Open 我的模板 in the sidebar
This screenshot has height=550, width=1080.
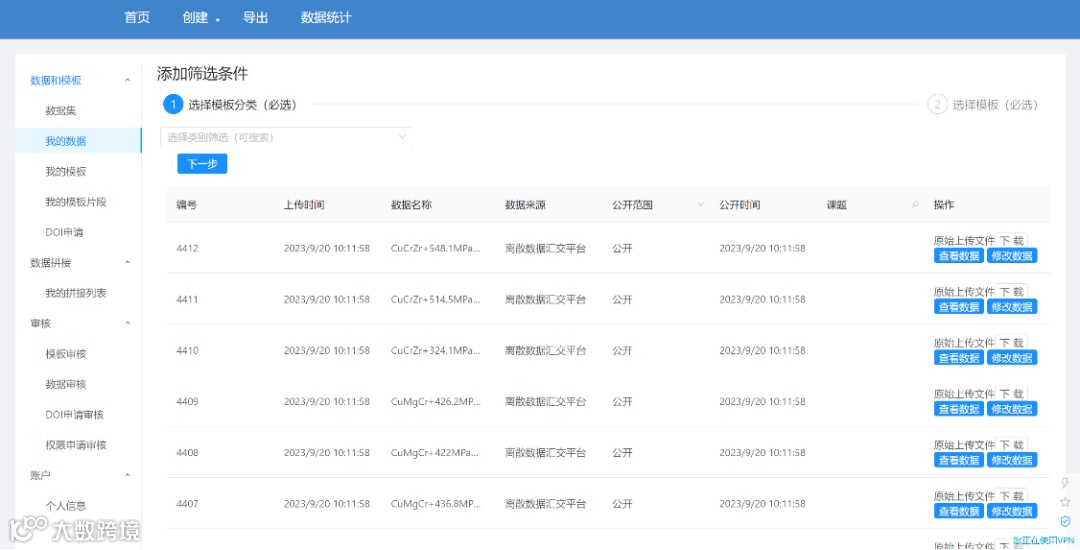click(66, 171)
